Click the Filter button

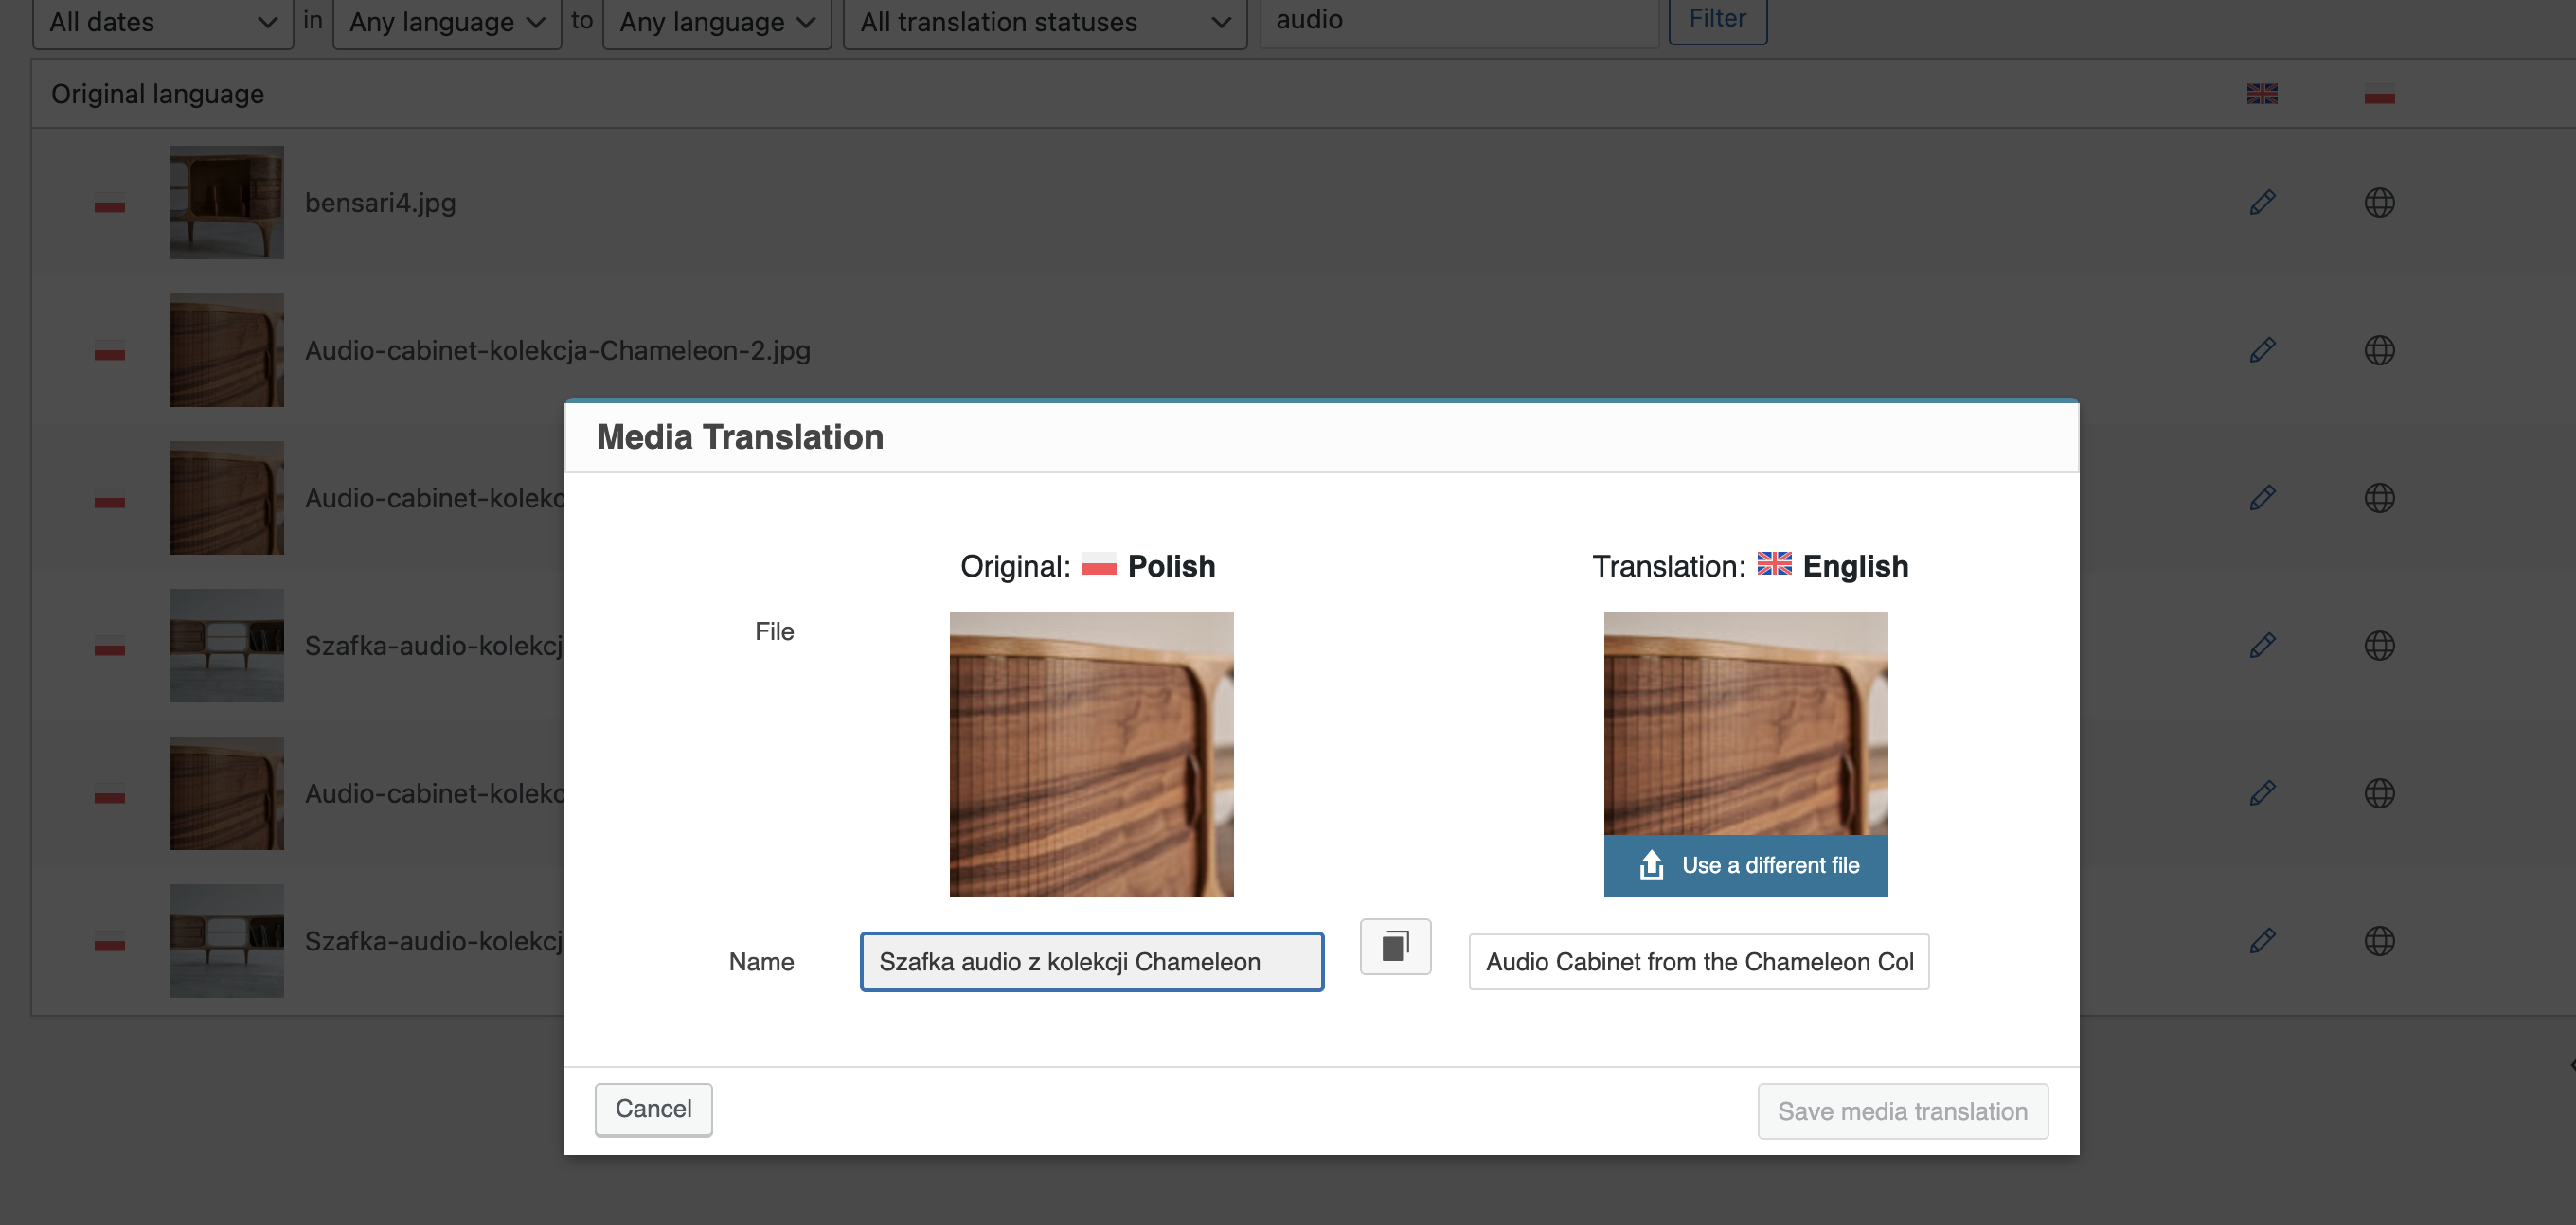point(1717,19)
